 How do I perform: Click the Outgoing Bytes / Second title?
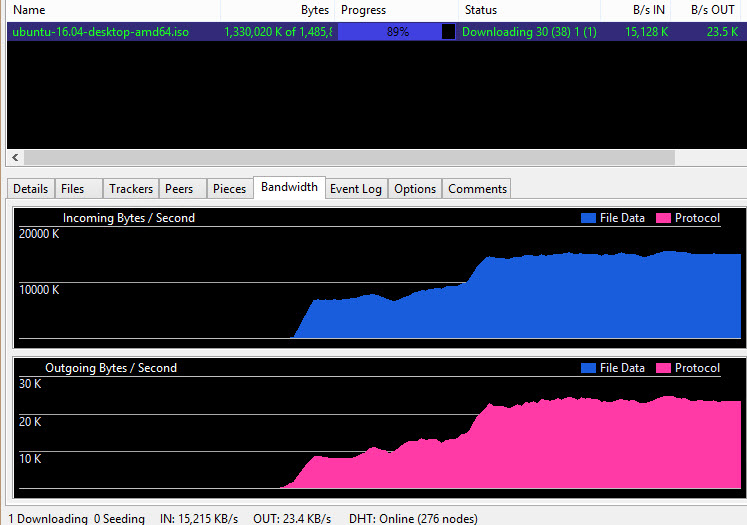tap(111, 368)
